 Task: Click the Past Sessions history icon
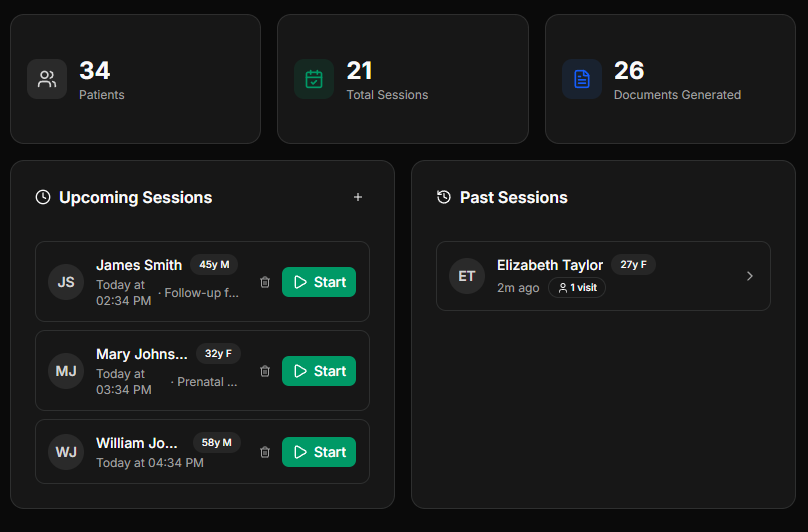[x=444, y=197]
